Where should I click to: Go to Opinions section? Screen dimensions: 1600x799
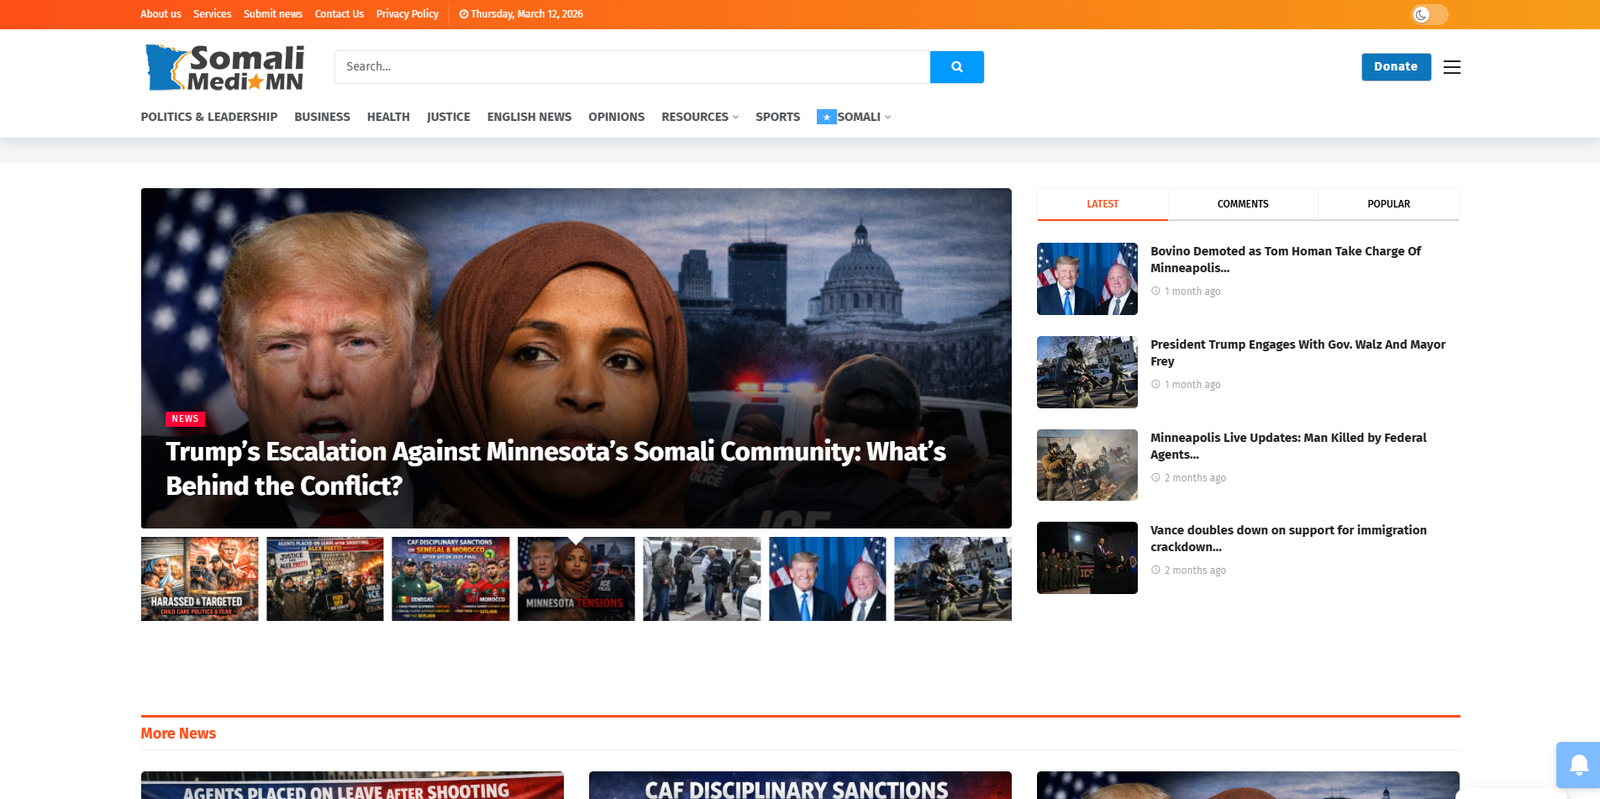click(616, 117)
